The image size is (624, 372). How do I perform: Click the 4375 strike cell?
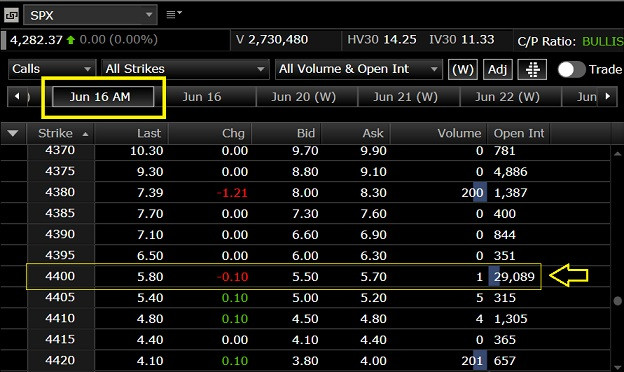pos(60,171)
